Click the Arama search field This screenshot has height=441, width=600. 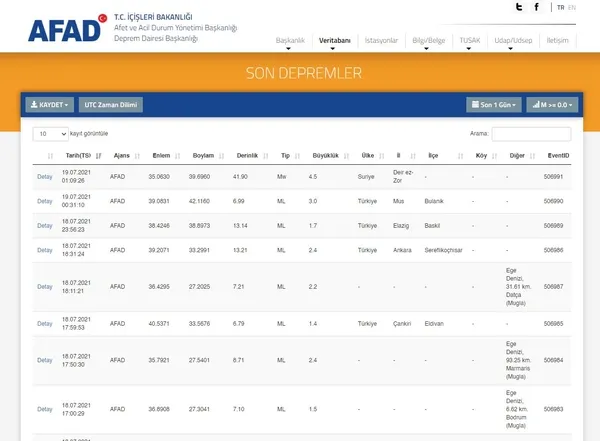click(531, 134)
